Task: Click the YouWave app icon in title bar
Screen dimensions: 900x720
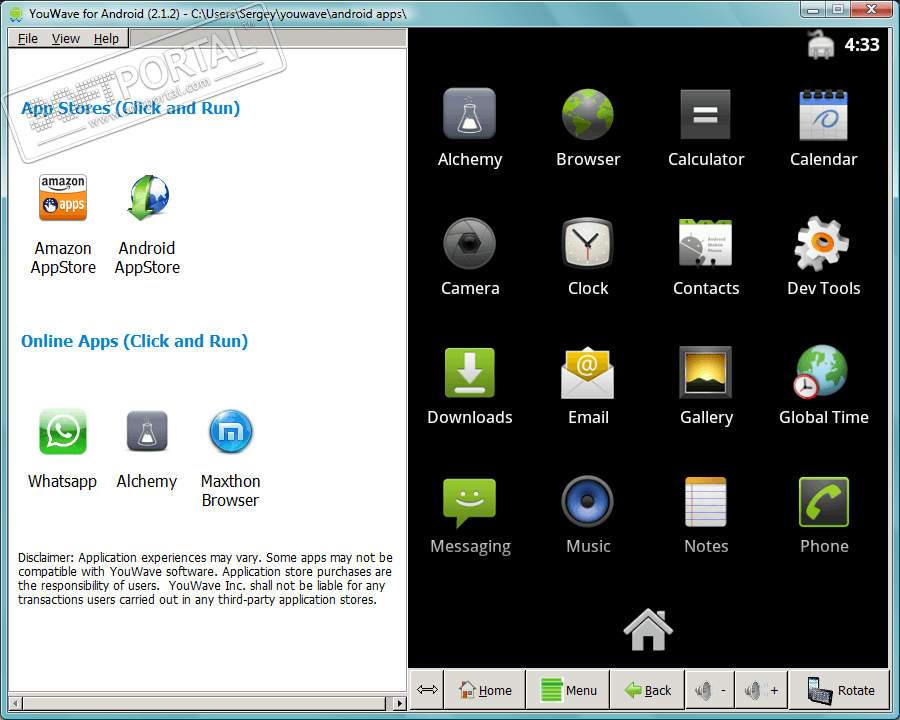Action: point(16,14)
